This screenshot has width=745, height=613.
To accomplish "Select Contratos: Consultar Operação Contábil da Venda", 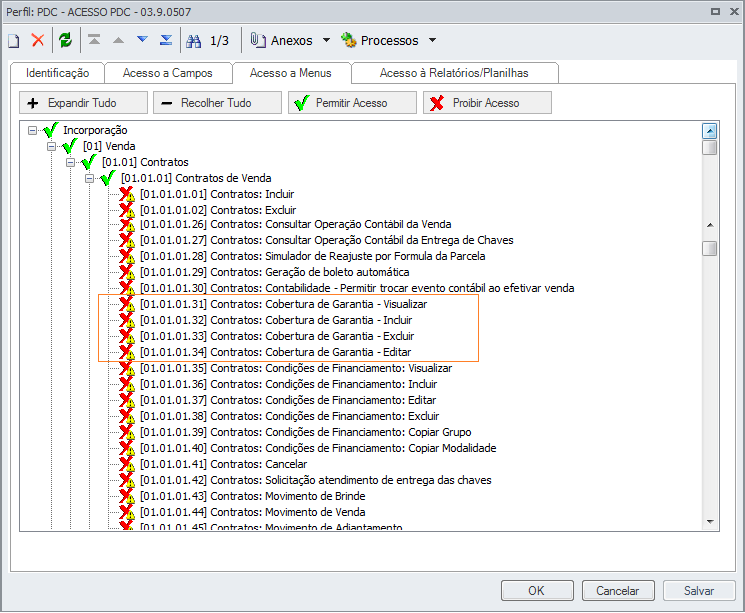I will click(296, 224).
